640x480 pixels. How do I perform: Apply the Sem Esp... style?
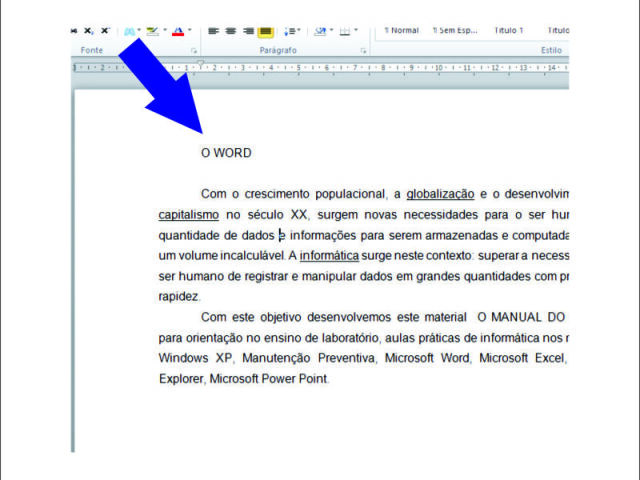455,31
